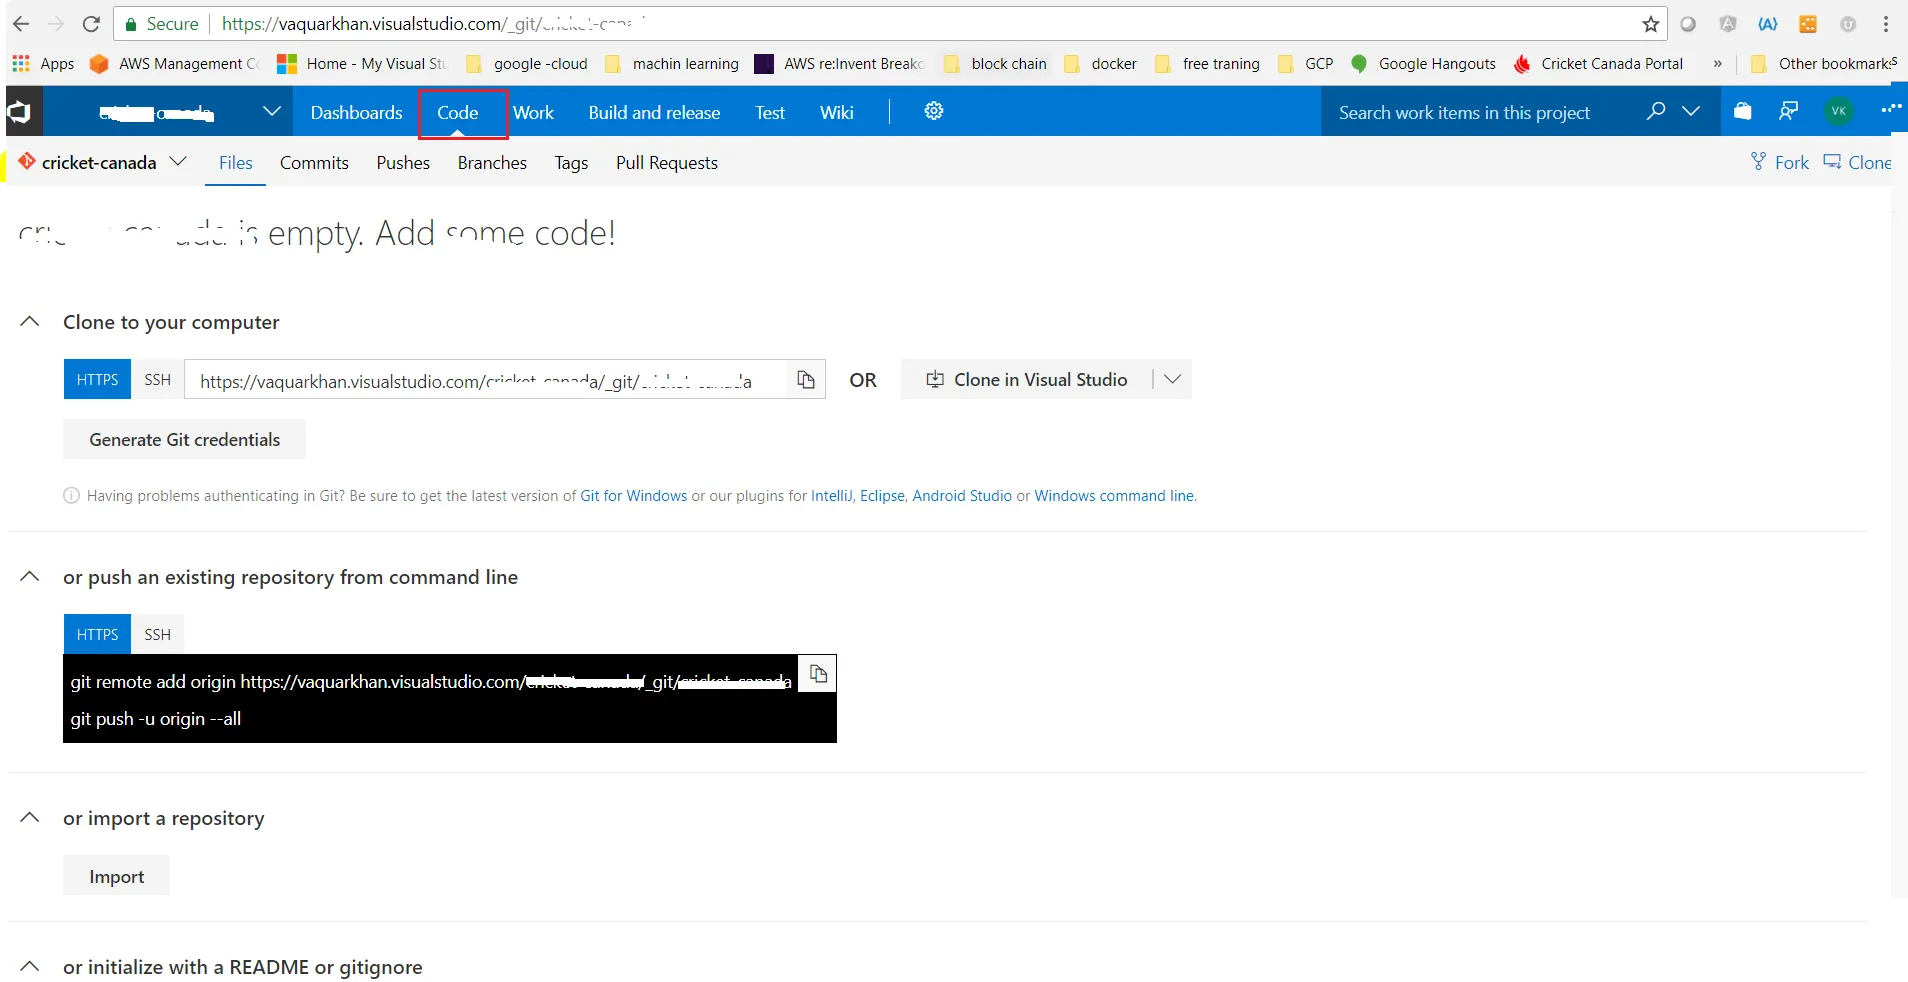This screenshot has height=982, width=1908.
Task: Select HTTPS in the push section
Action: point(97,635)
